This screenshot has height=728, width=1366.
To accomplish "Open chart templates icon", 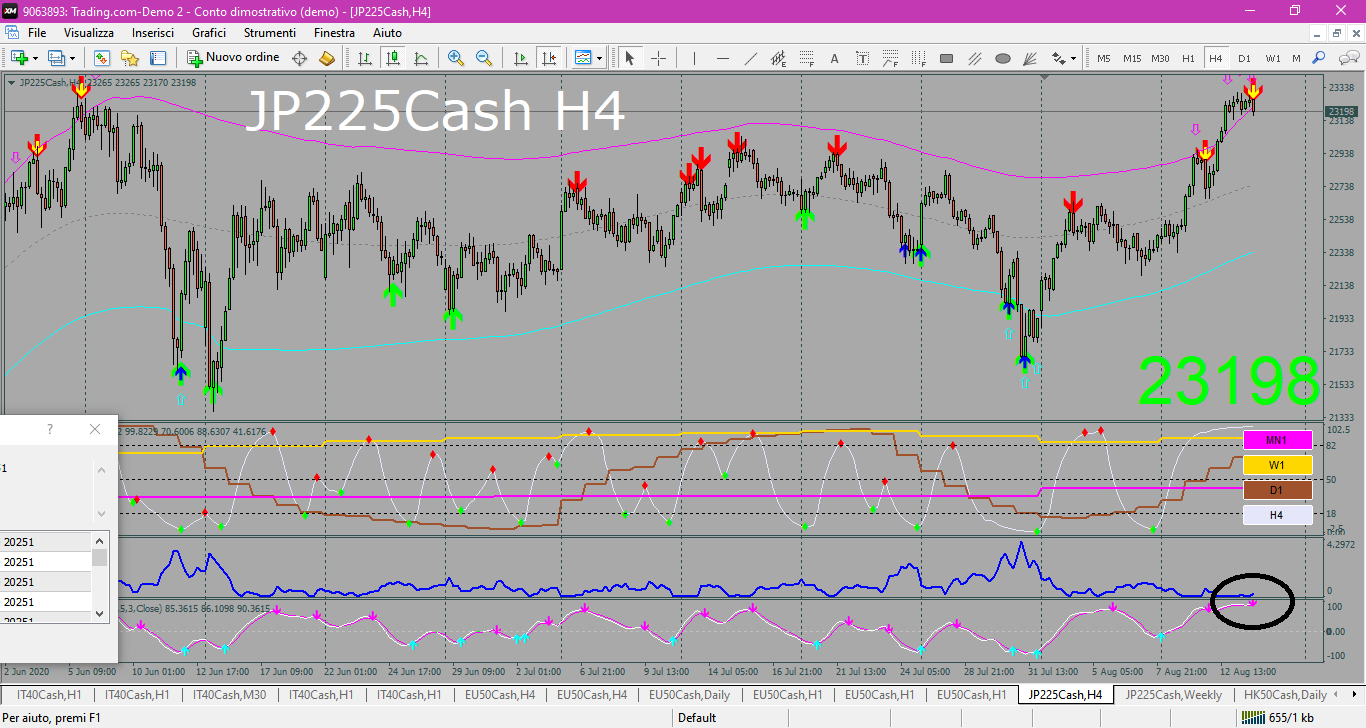I will [584, 58].
